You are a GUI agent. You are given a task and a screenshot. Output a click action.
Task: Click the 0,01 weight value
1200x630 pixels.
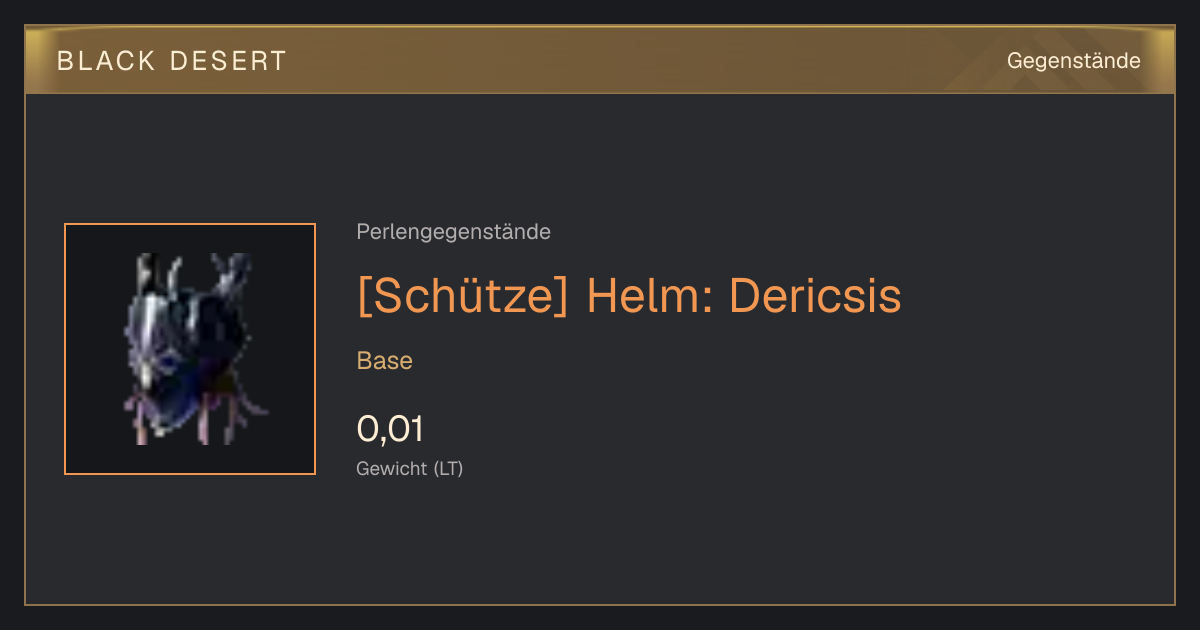click(390, 429)
